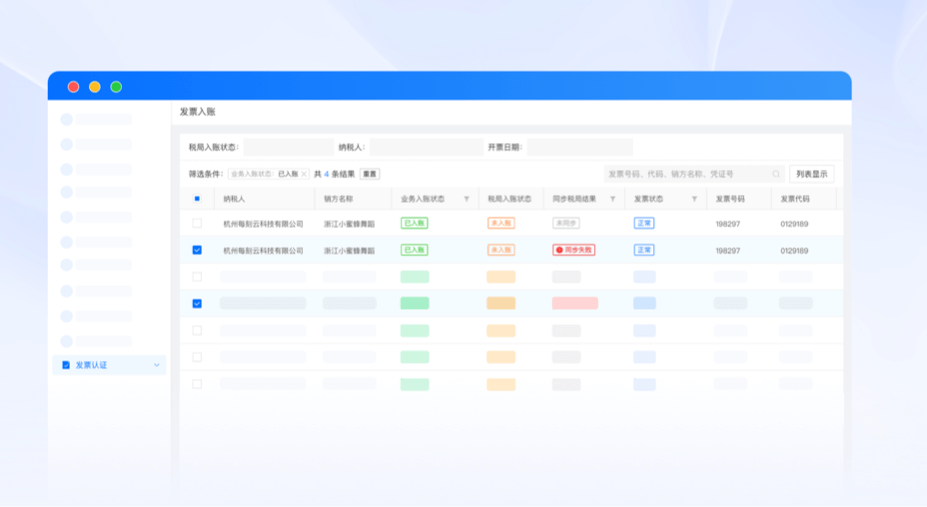Image resolution: width=927 pixels, height=507 pixels.
Task: Click the invoice number search box
Action: [688, 174]
